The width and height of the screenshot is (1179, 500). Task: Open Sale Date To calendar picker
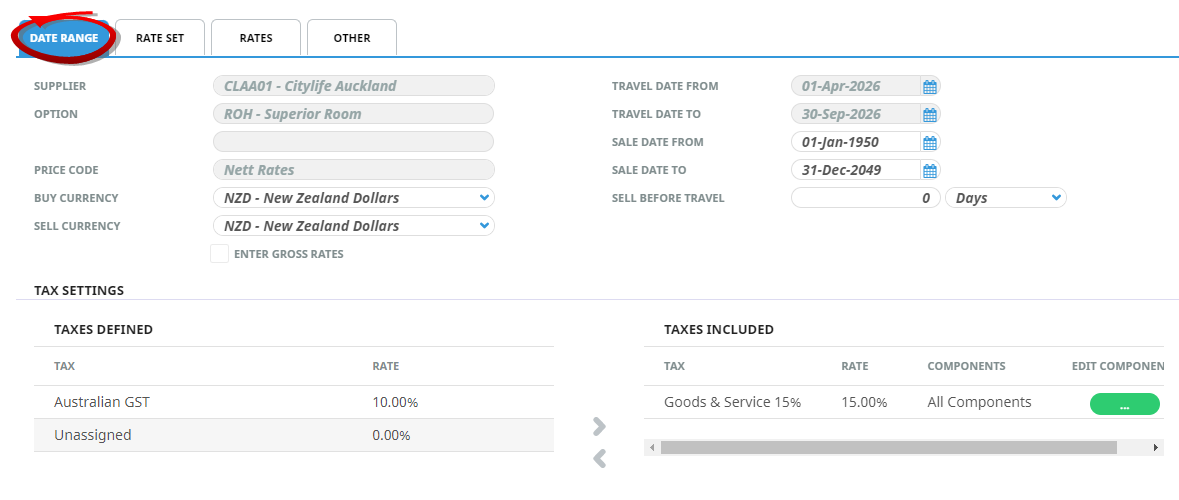click(929, 170)
